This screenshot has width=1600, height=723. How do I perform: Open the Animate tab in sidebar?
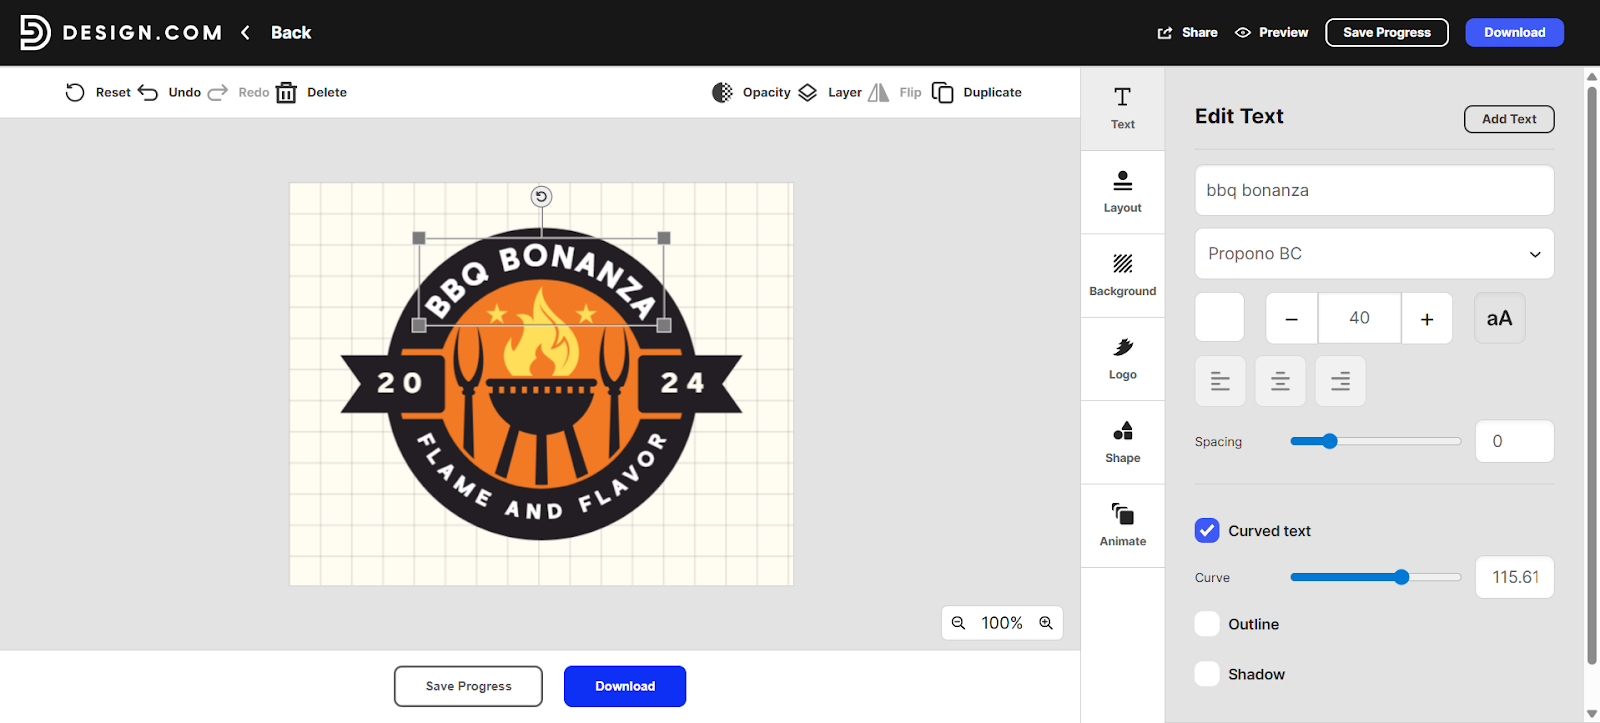1122,525
